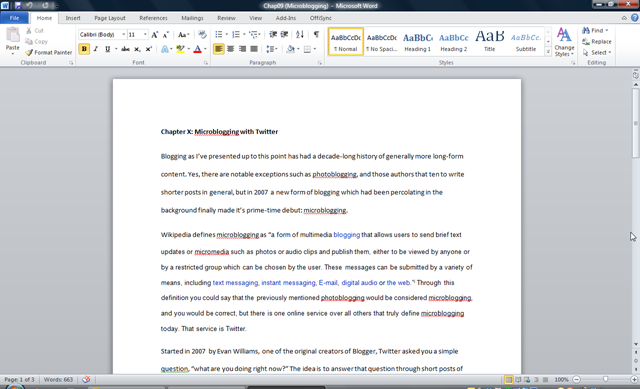Click the Undo arrow in title bar
This screenshot has height=389, width=640.
coord(29,6)
